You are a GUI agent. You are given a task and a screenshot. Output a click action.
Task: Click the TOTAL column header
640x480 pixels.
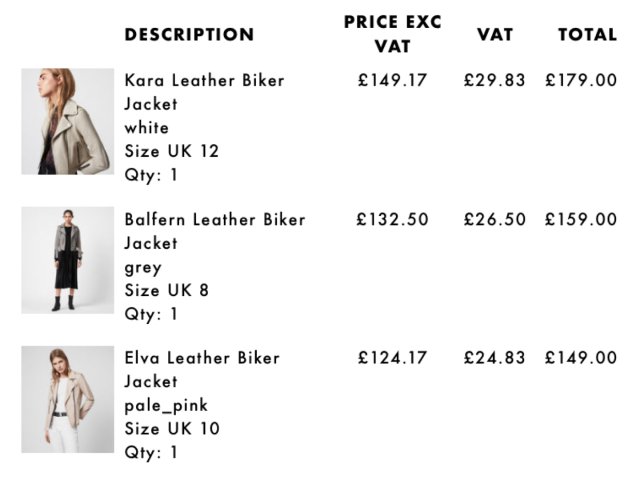click(587, 35)
